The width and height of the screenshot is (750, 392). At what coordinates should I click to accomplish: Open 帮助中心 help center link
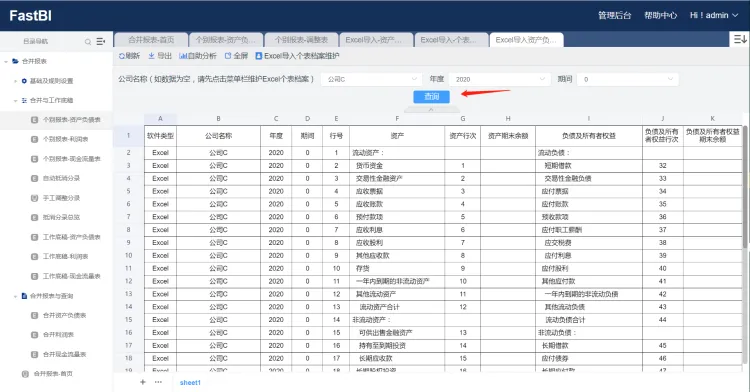(660, 15)
